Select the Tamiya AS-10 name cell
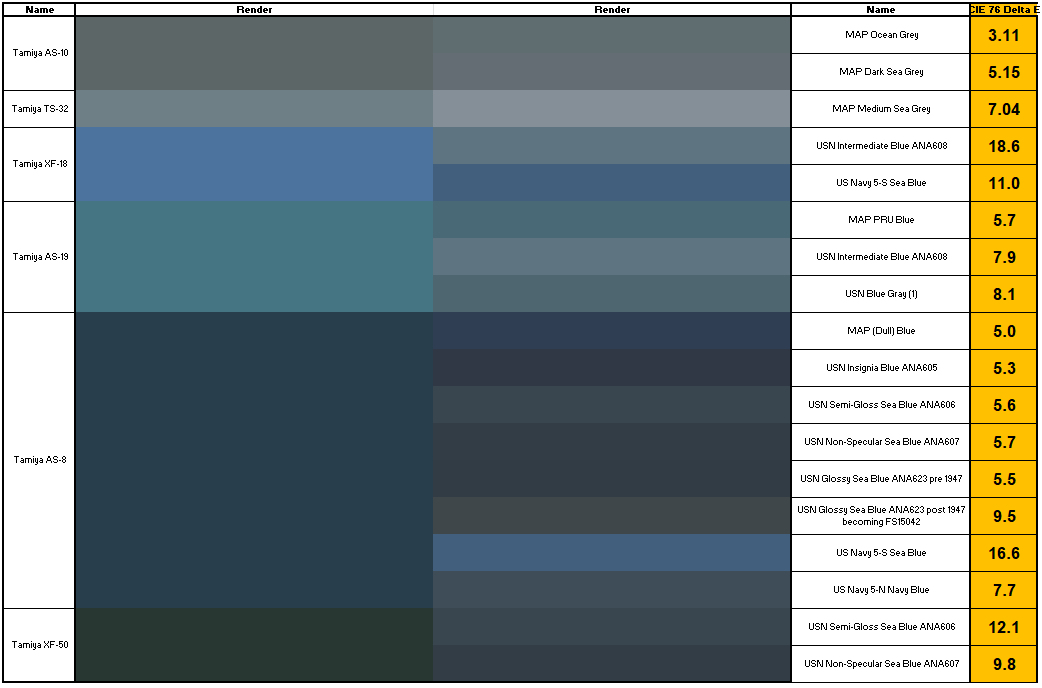 point(40,53)
